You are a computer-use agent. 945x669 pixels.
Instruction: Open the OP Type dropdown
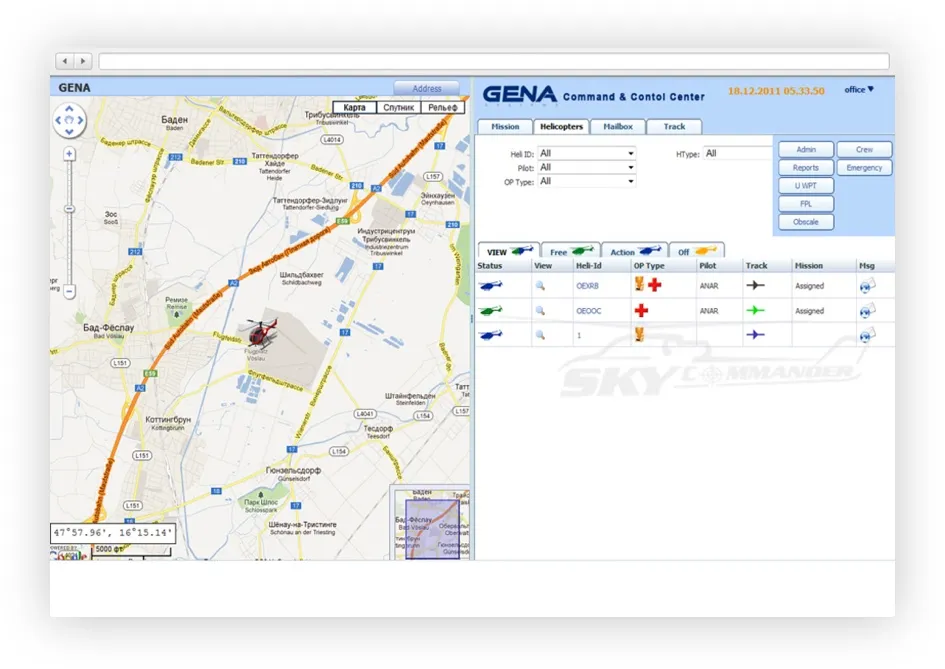click(586, 181)
